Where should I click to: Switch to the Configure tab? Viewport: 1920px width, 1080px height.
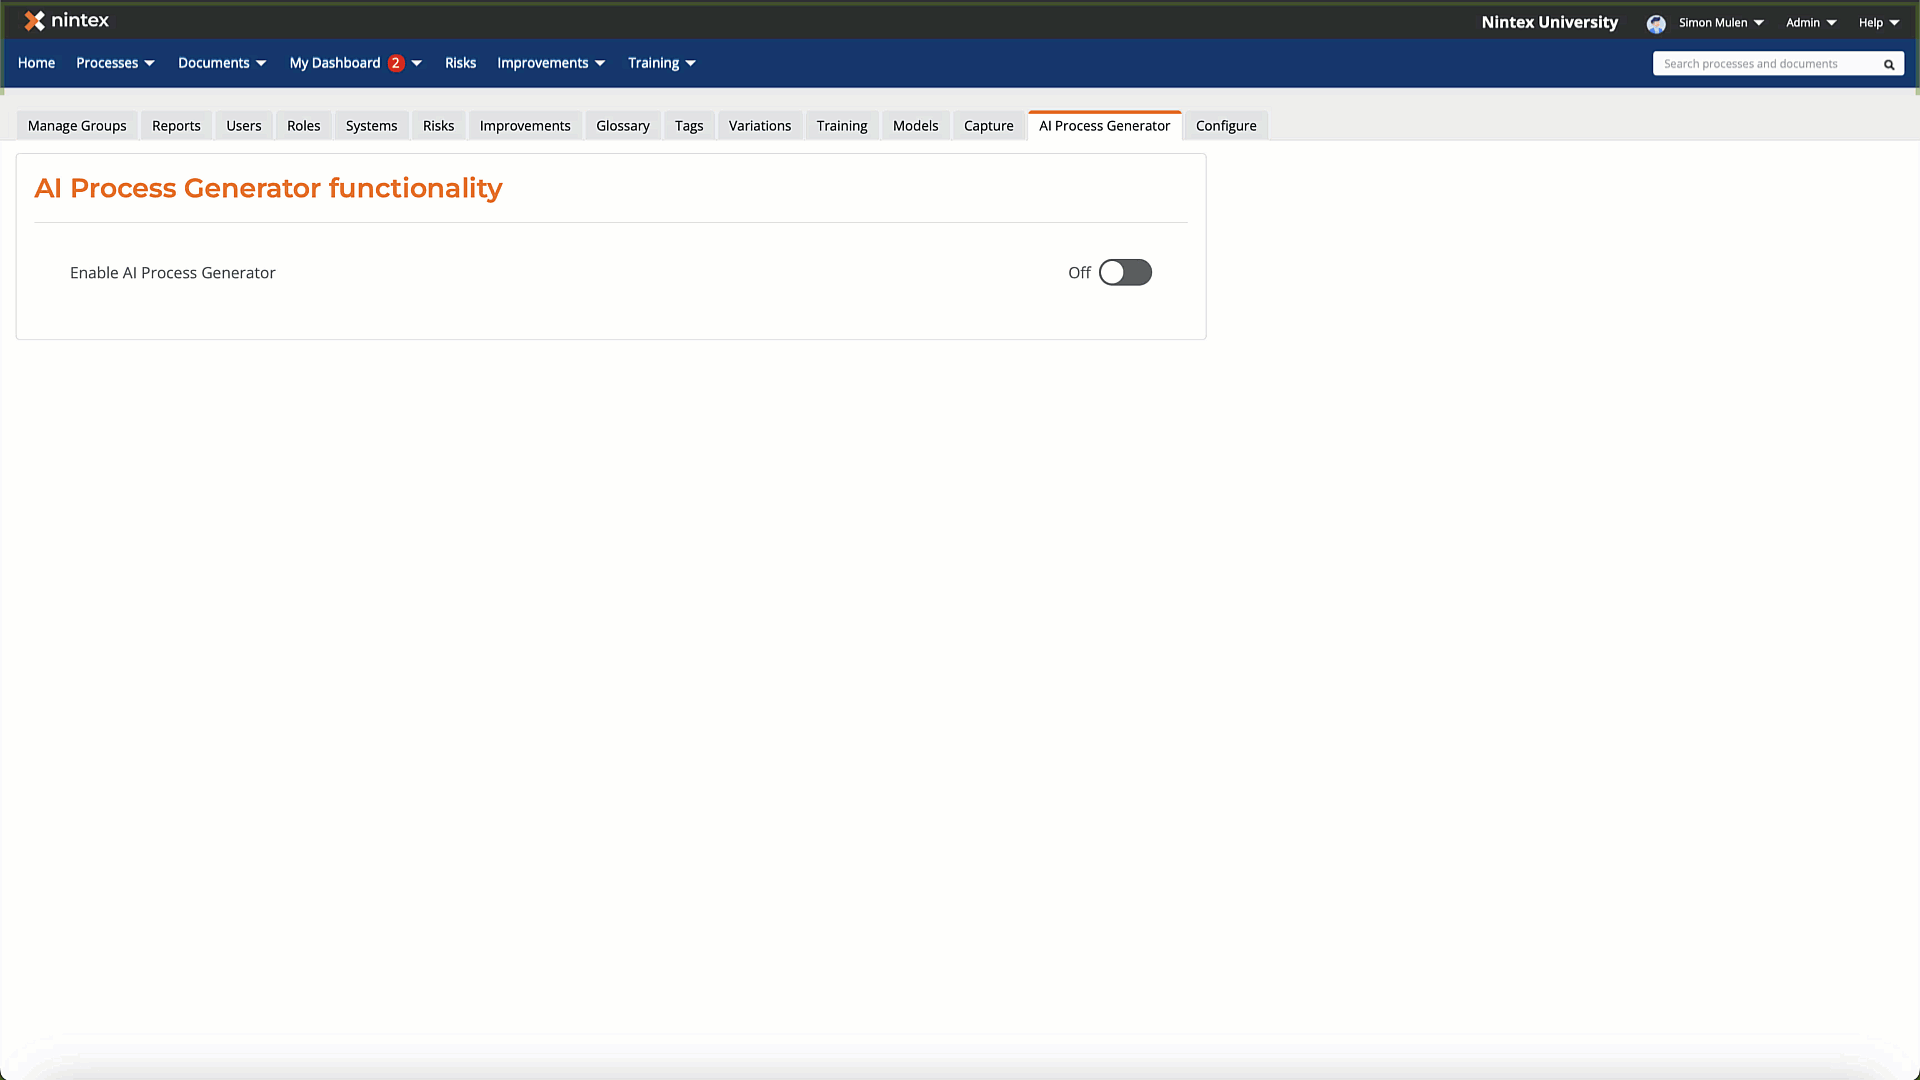[1226, 126]
